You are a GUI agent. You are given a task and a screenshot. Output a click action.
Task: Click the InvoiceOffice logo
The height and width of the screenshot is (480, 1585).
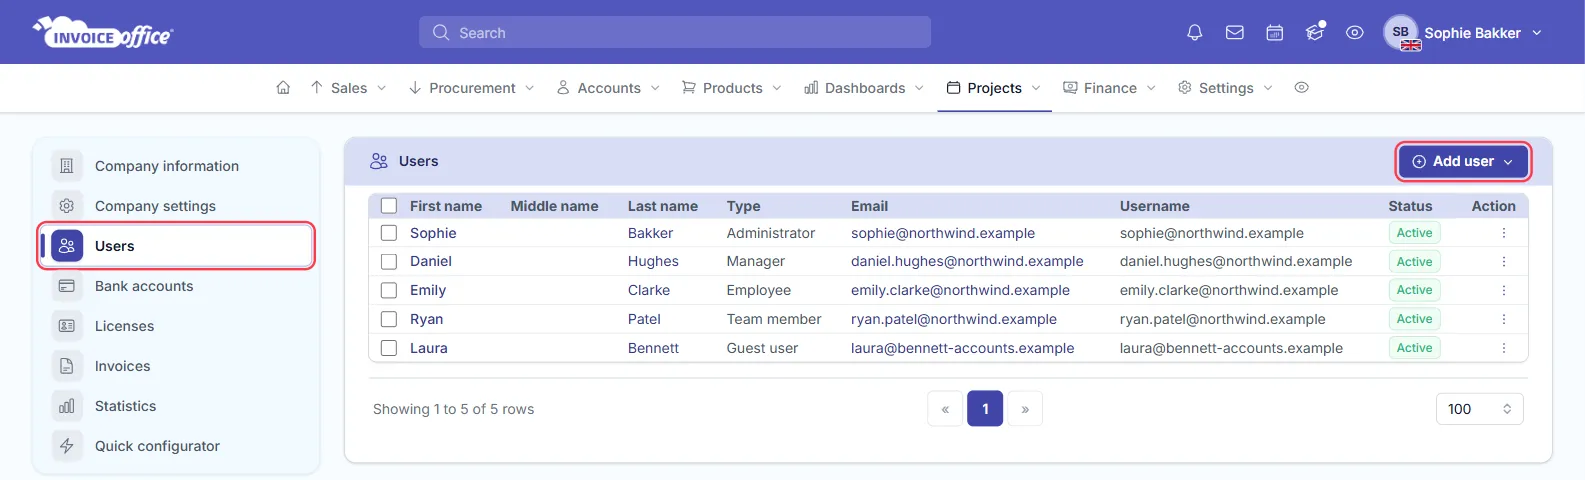103,32
